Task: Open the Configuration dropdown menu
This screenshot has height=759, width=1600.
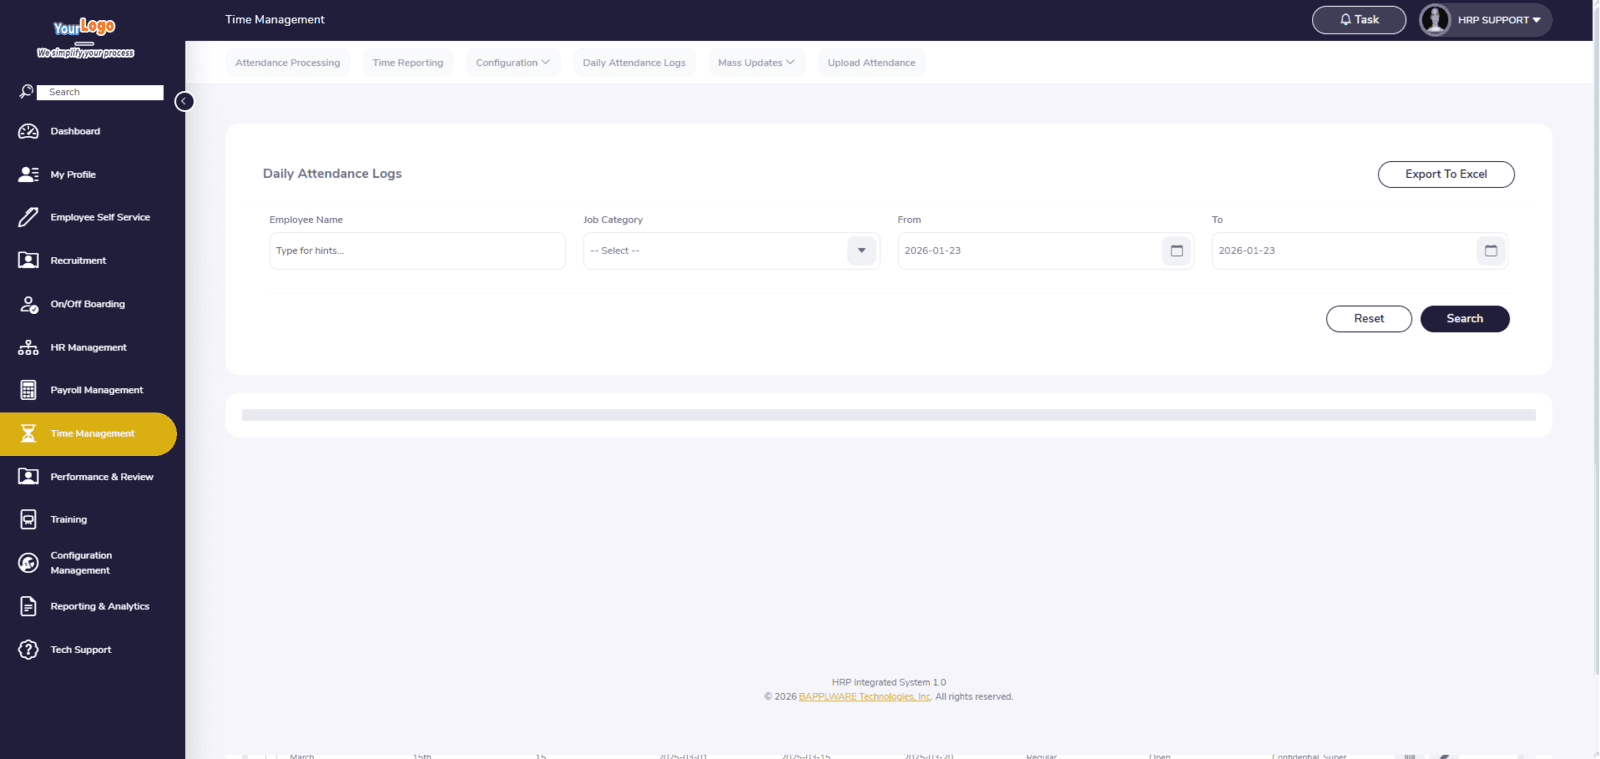Action: pyautogui.click(x=512, y=63)
